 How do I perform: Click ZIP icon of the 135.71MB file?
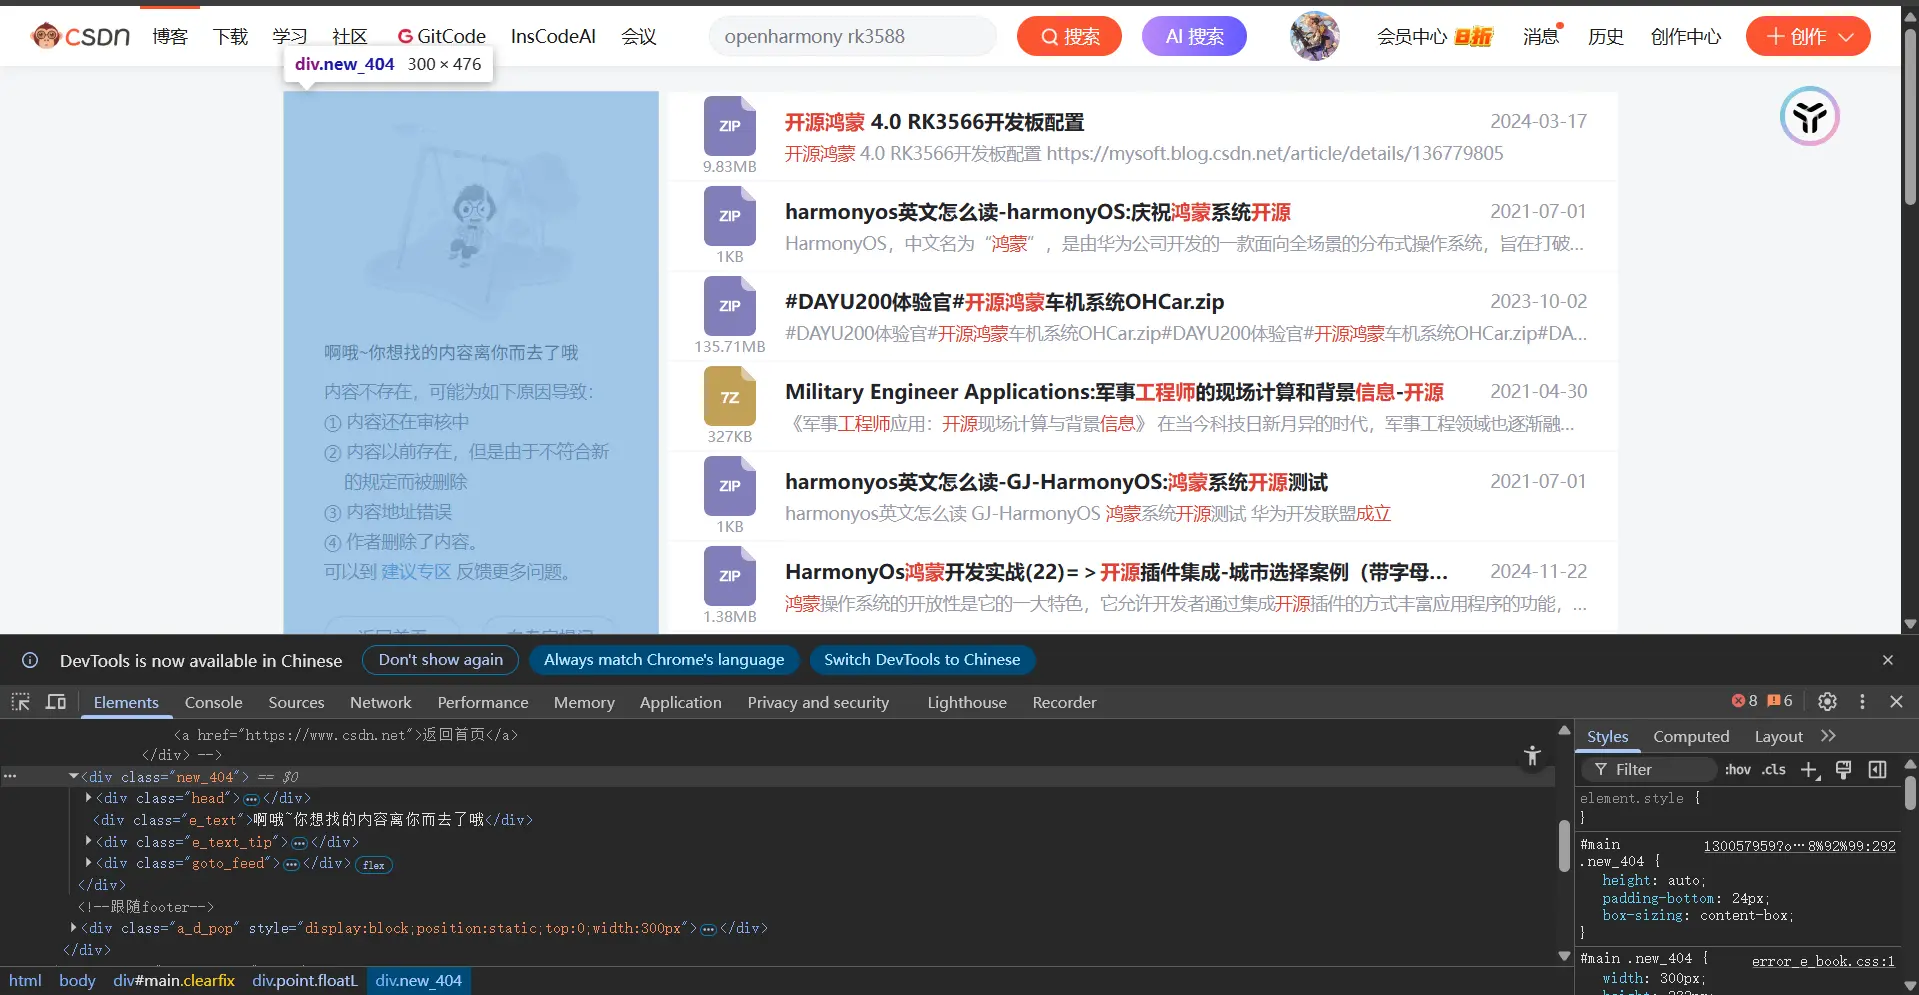pyautogui.click(x=730, y=306)
